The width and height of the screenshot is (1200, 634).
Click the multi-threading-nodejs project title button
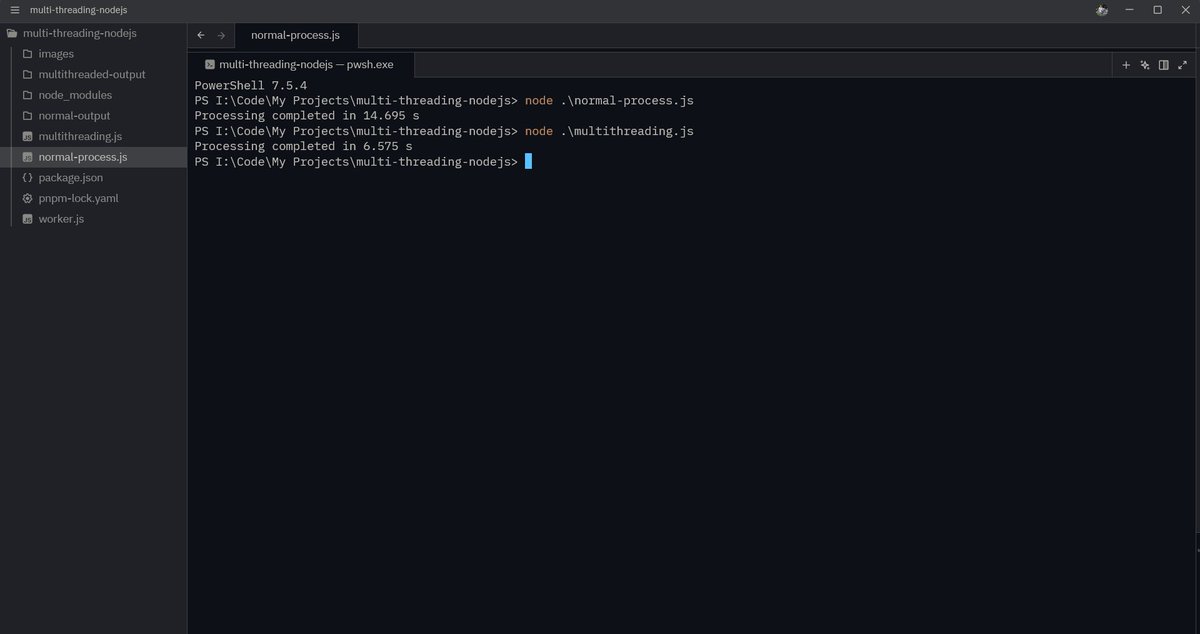(x=78, y=10)
